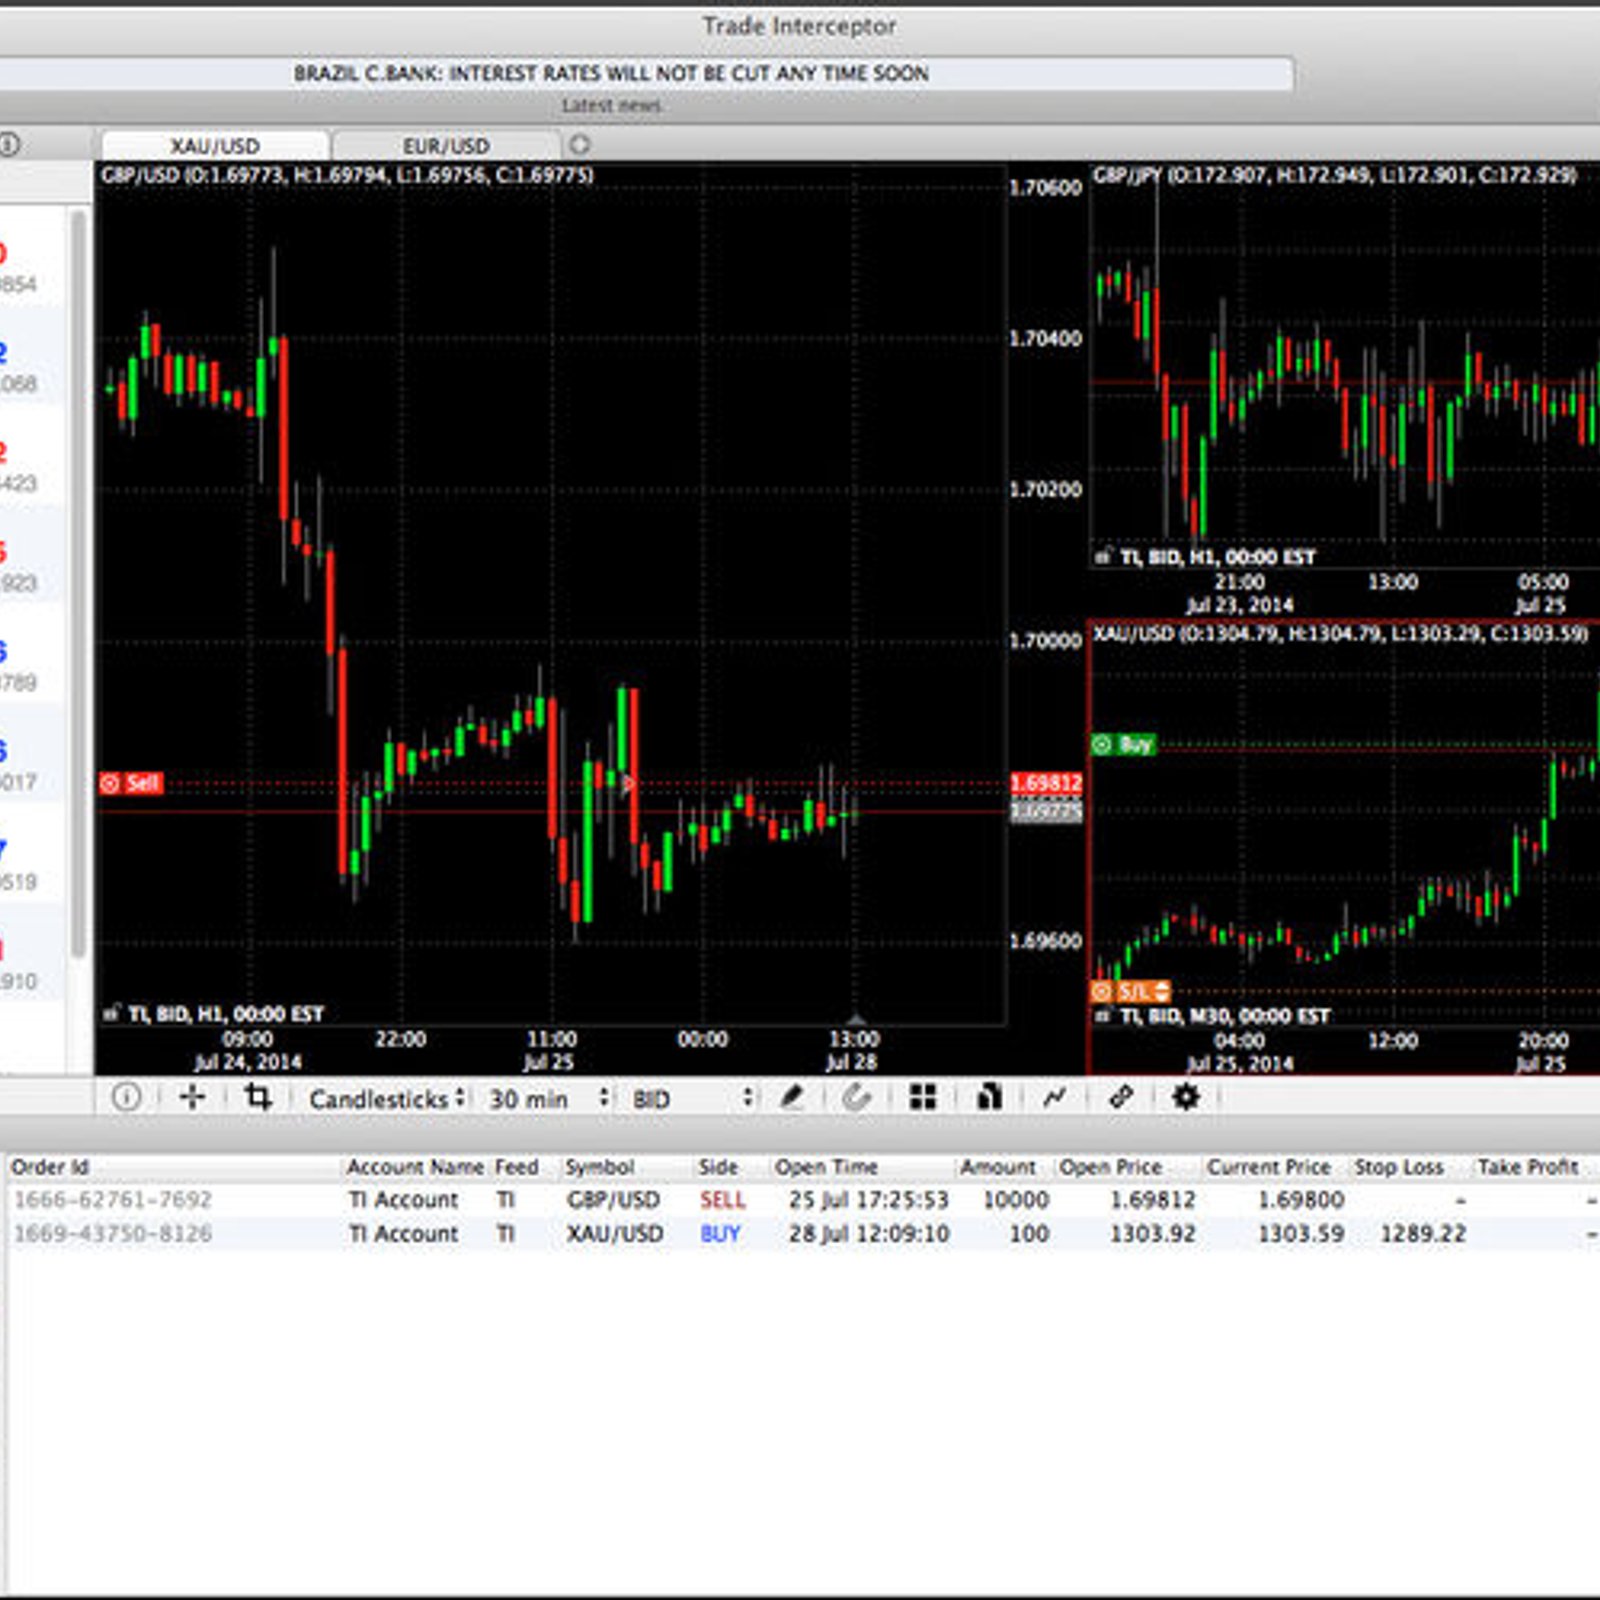
Task: Click the info icon in chart toolbar
Action: 126,1097
